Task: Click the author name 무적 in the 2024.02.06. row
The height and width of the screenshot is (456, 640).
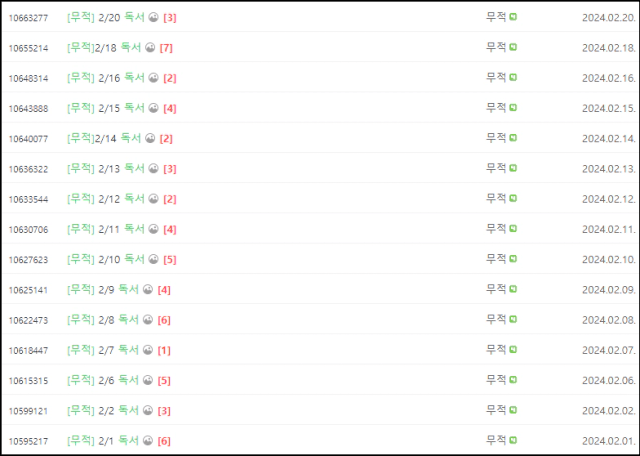Action: tap(496, 379)
